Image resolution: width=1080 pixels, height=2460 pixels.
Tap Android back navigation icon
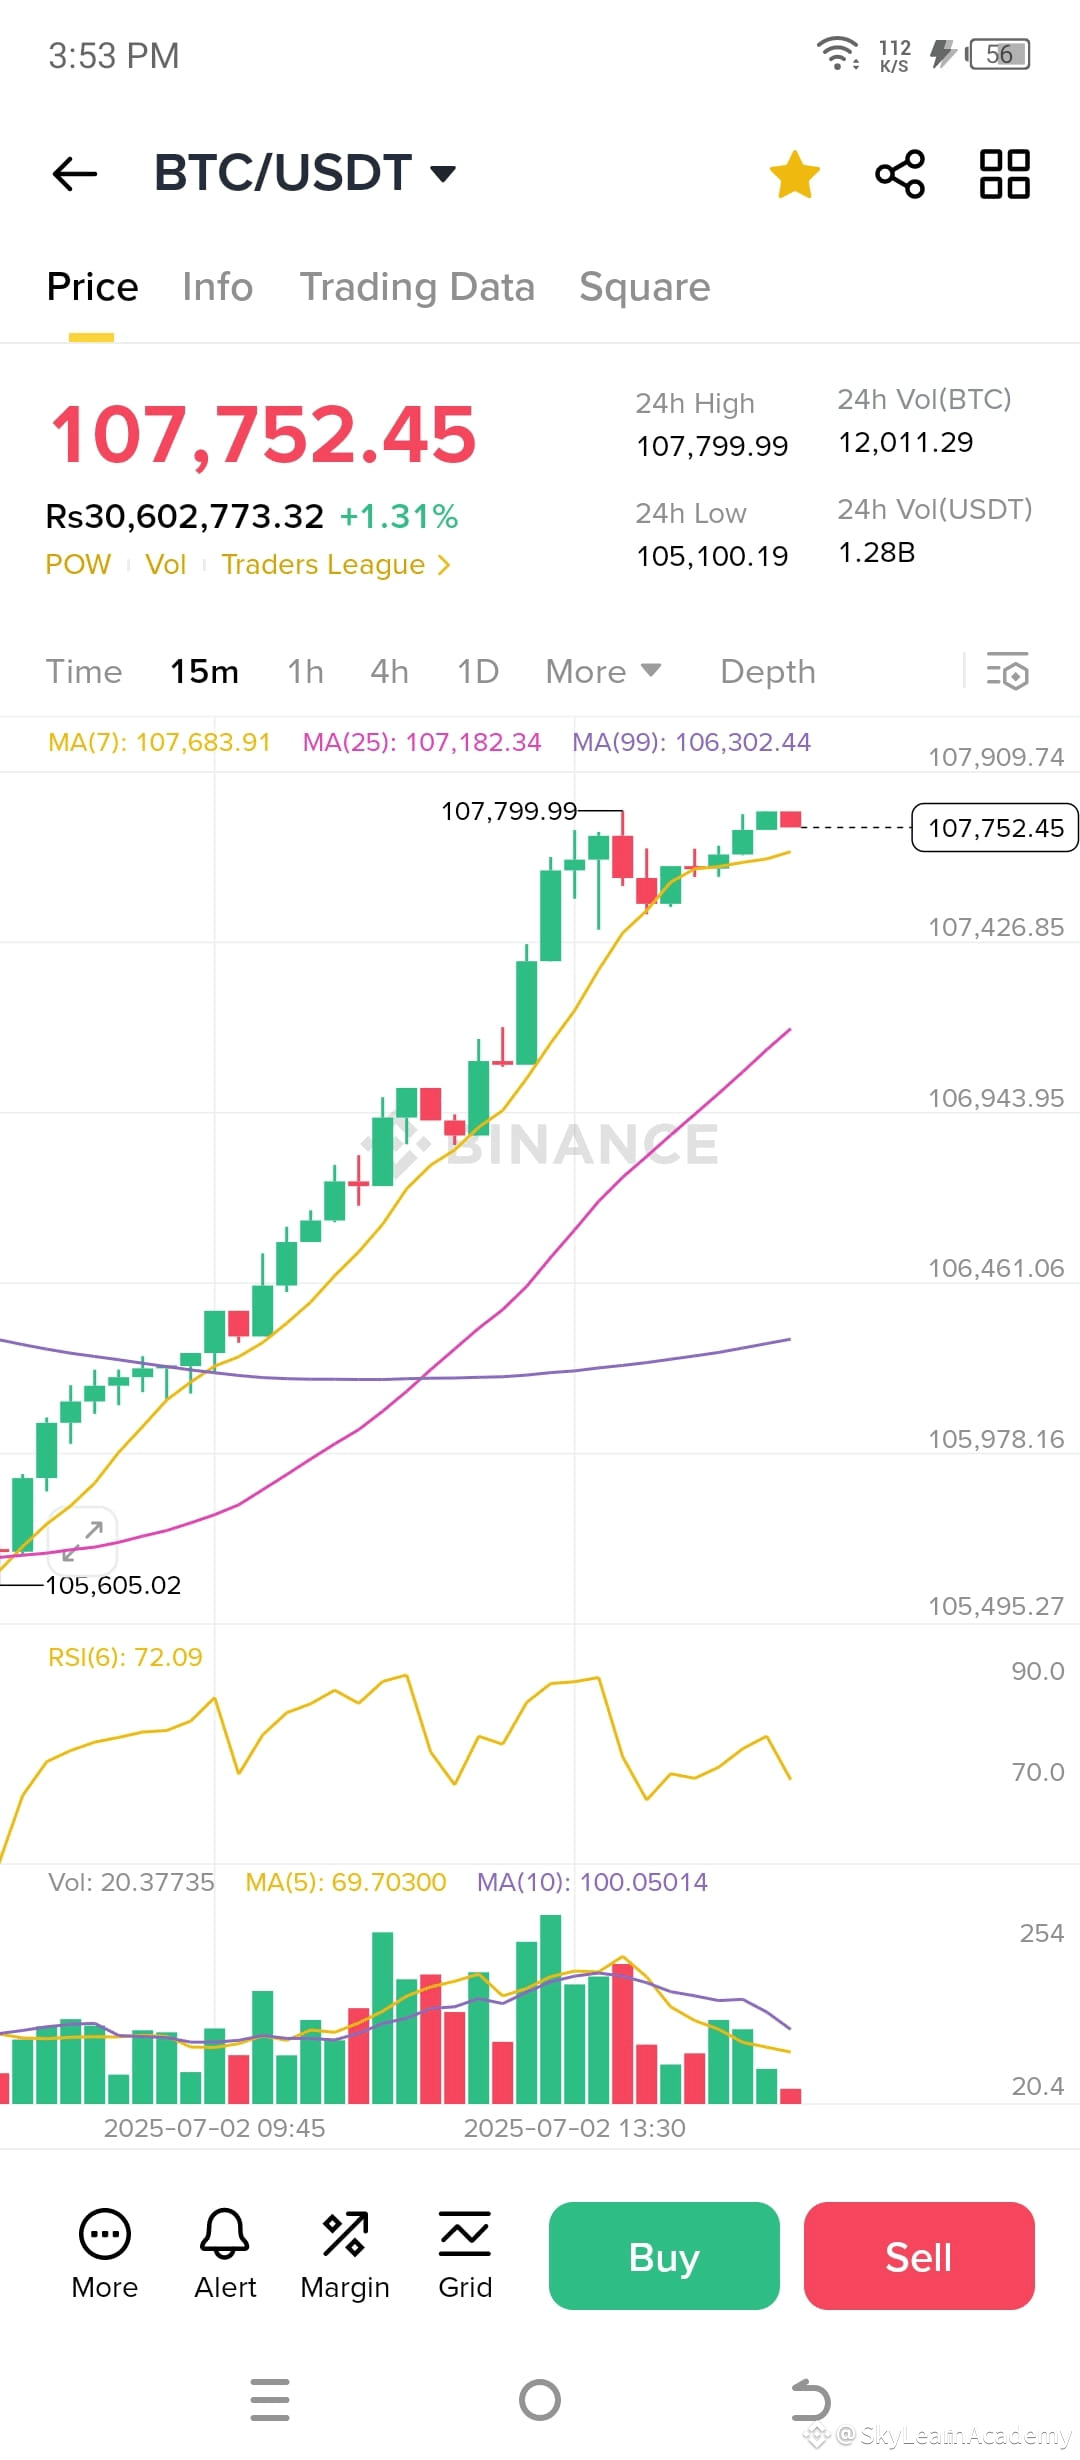click(810, 2400)
